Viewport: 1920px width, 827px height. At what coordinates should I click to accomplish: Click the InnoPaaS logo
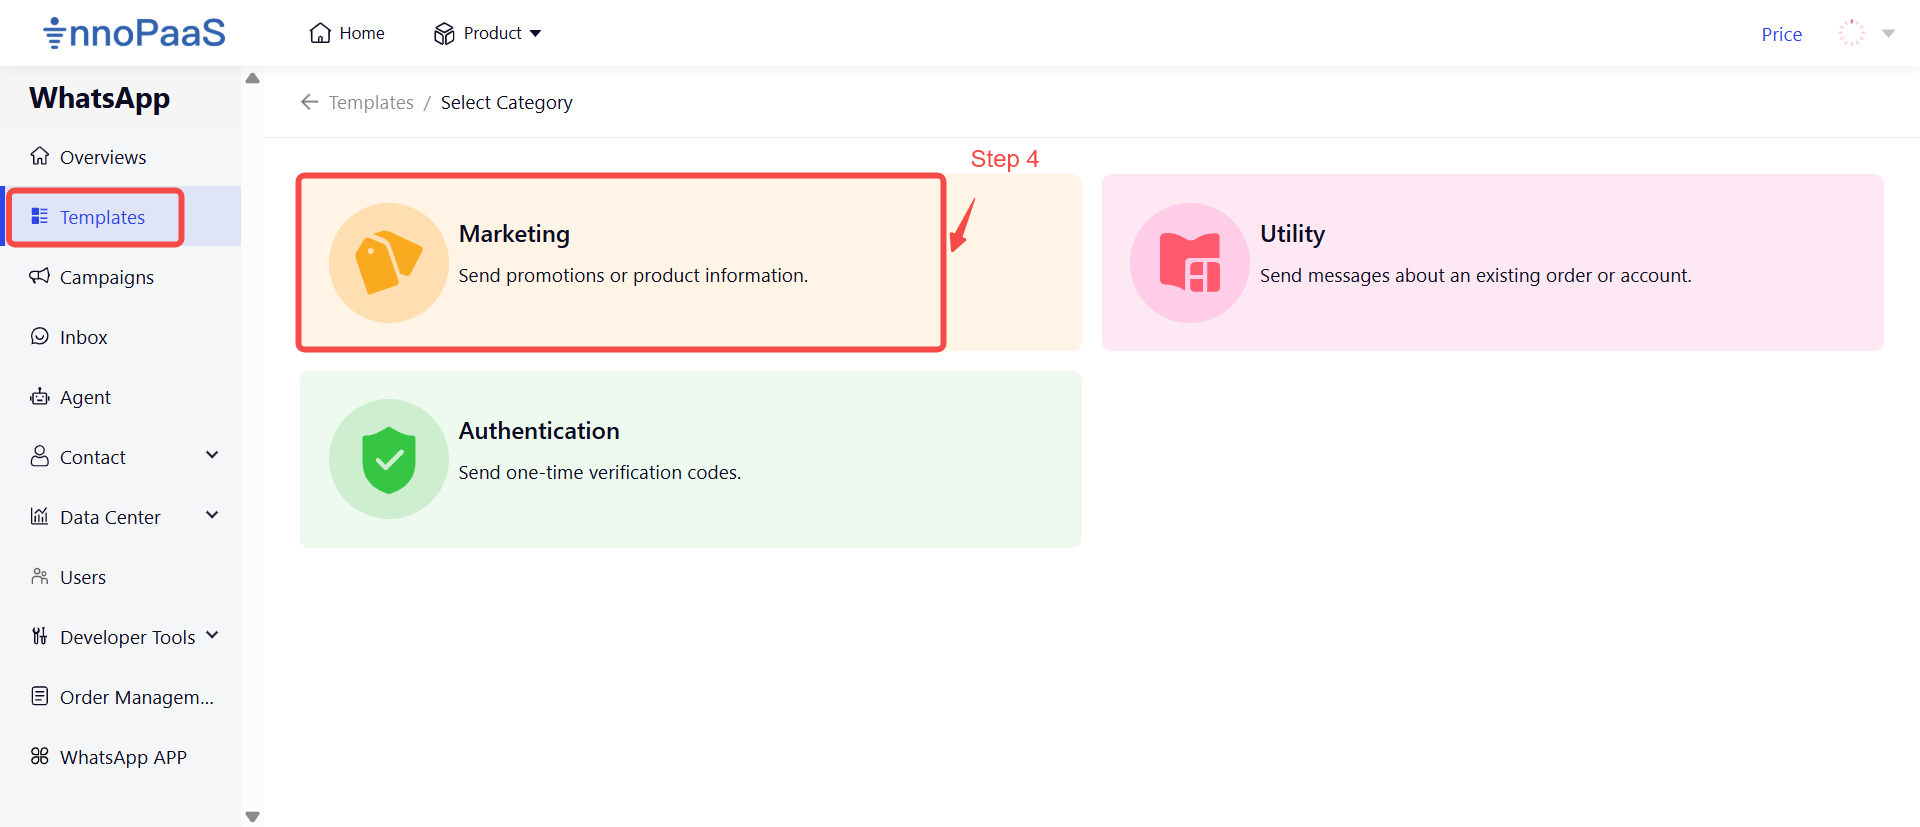coord(134,33)
